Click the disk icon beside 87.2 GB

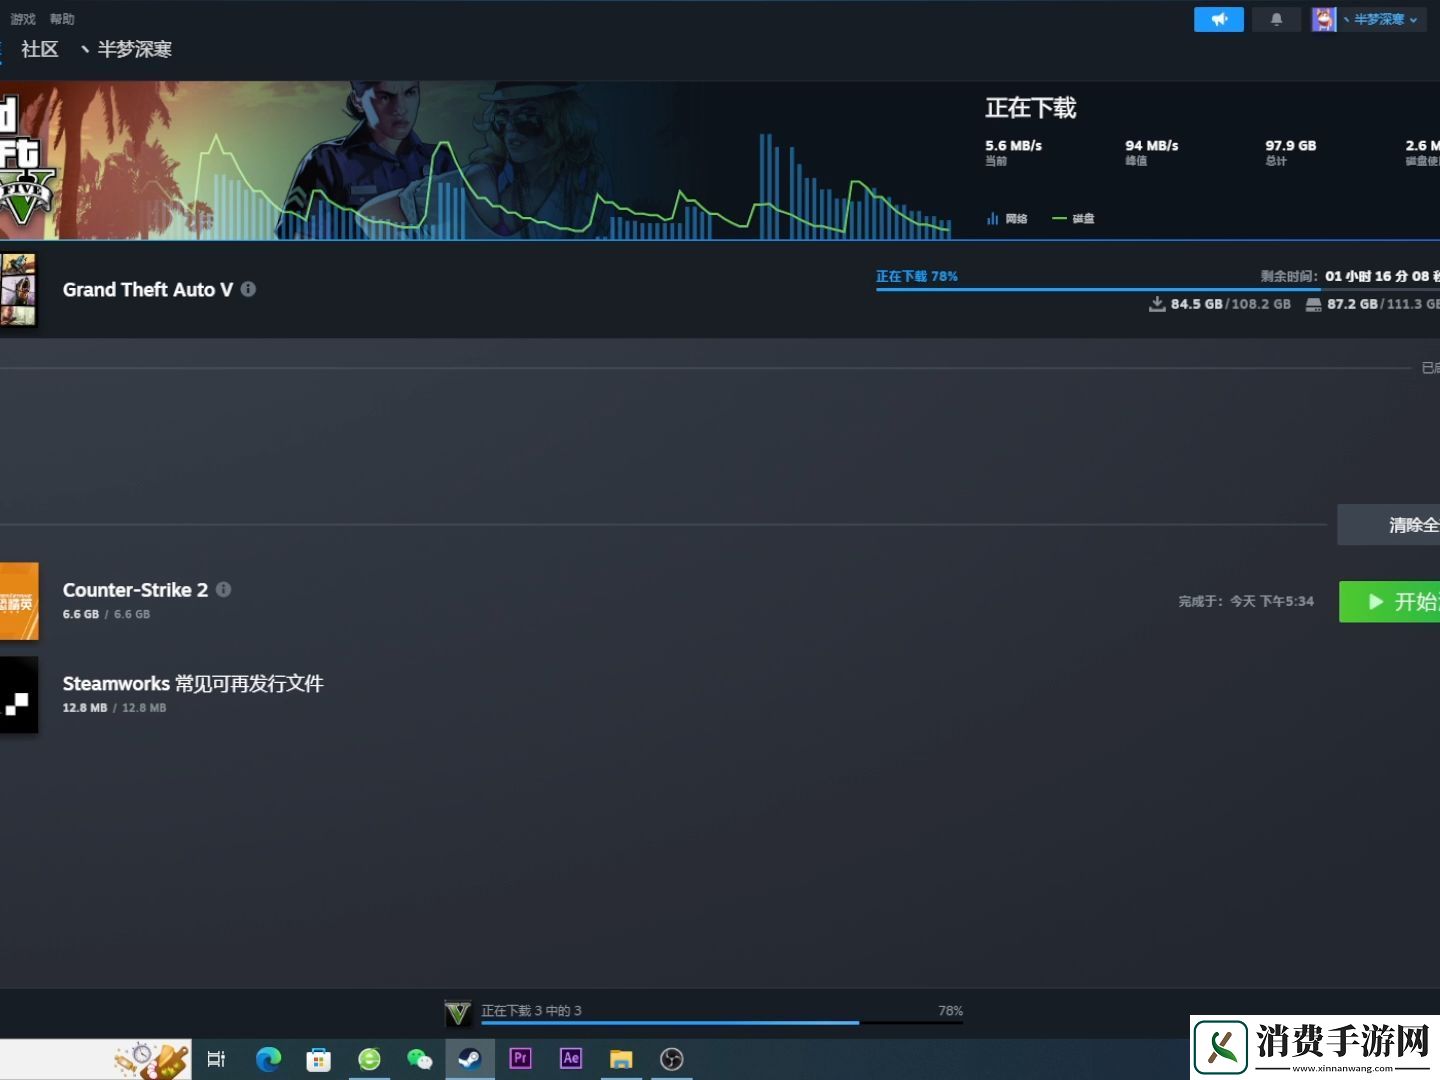(1313, 304)
